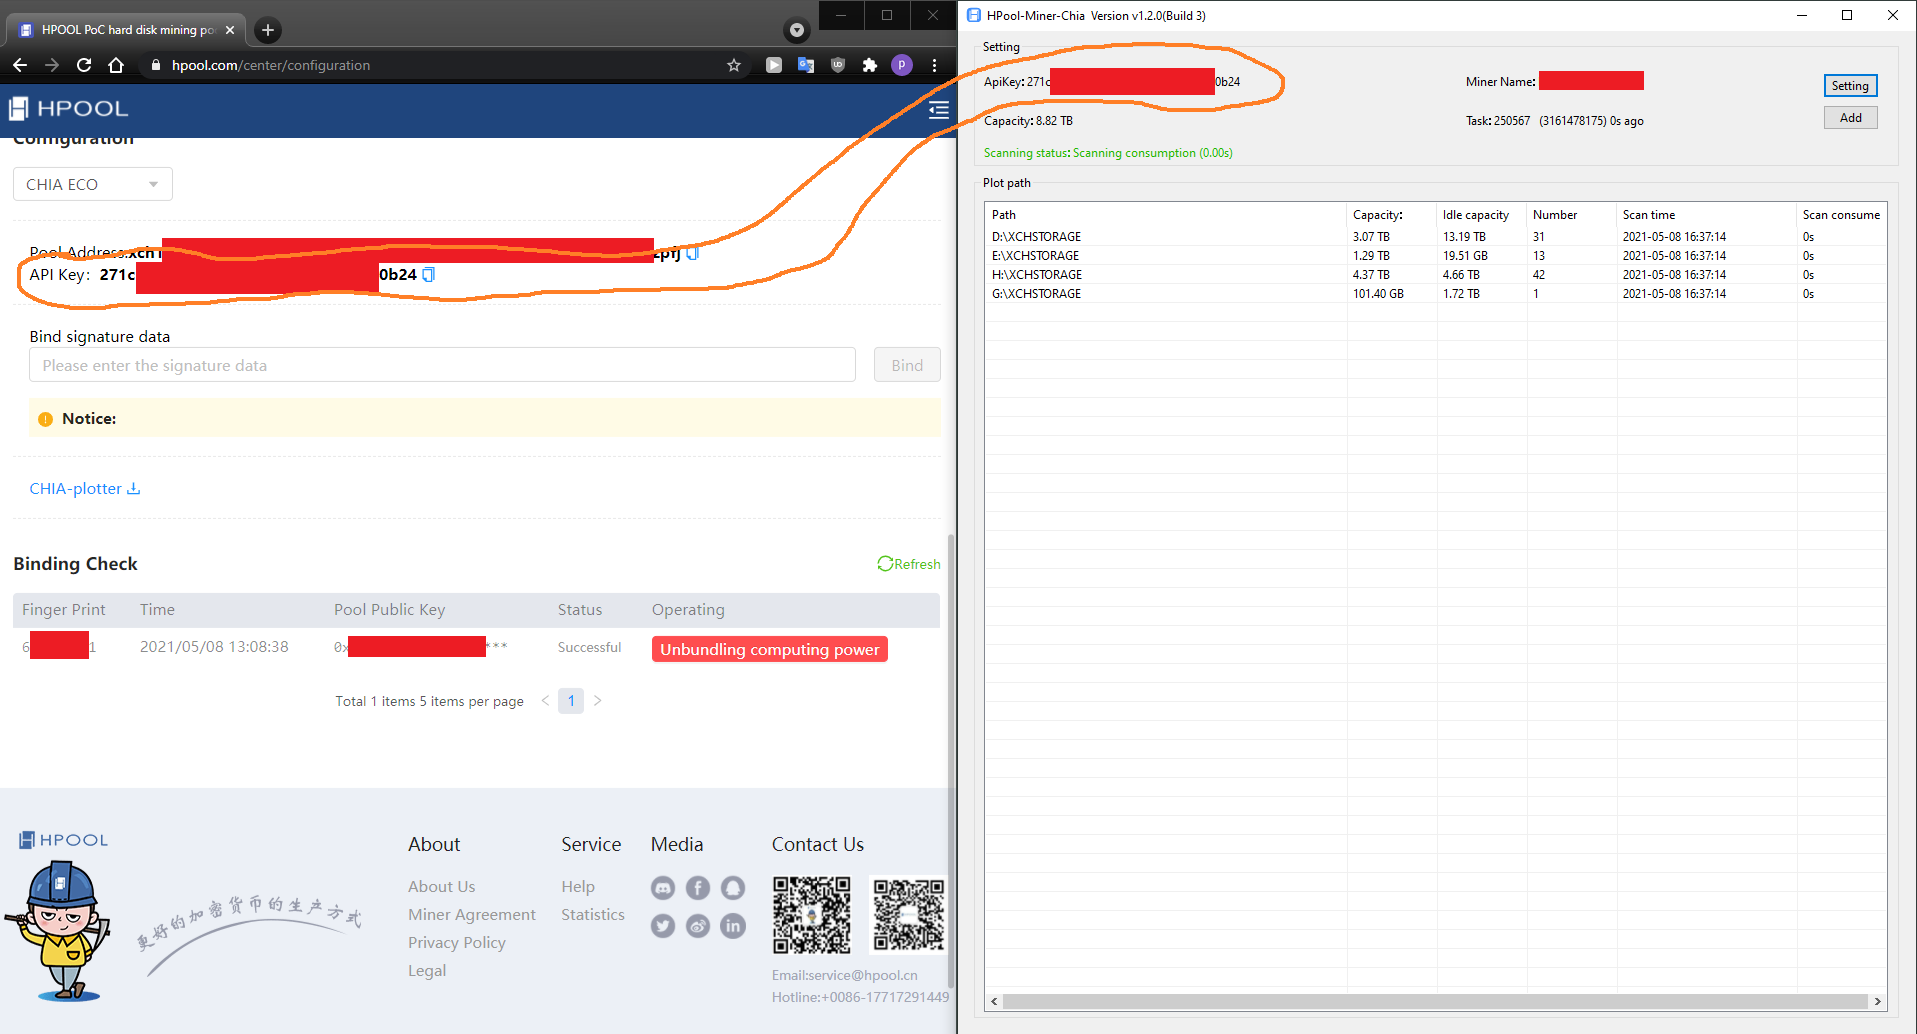This screenshot has width=1917, height=1034.
Task: Open the Discord icon in the Media section
Action: click(662, 887)
